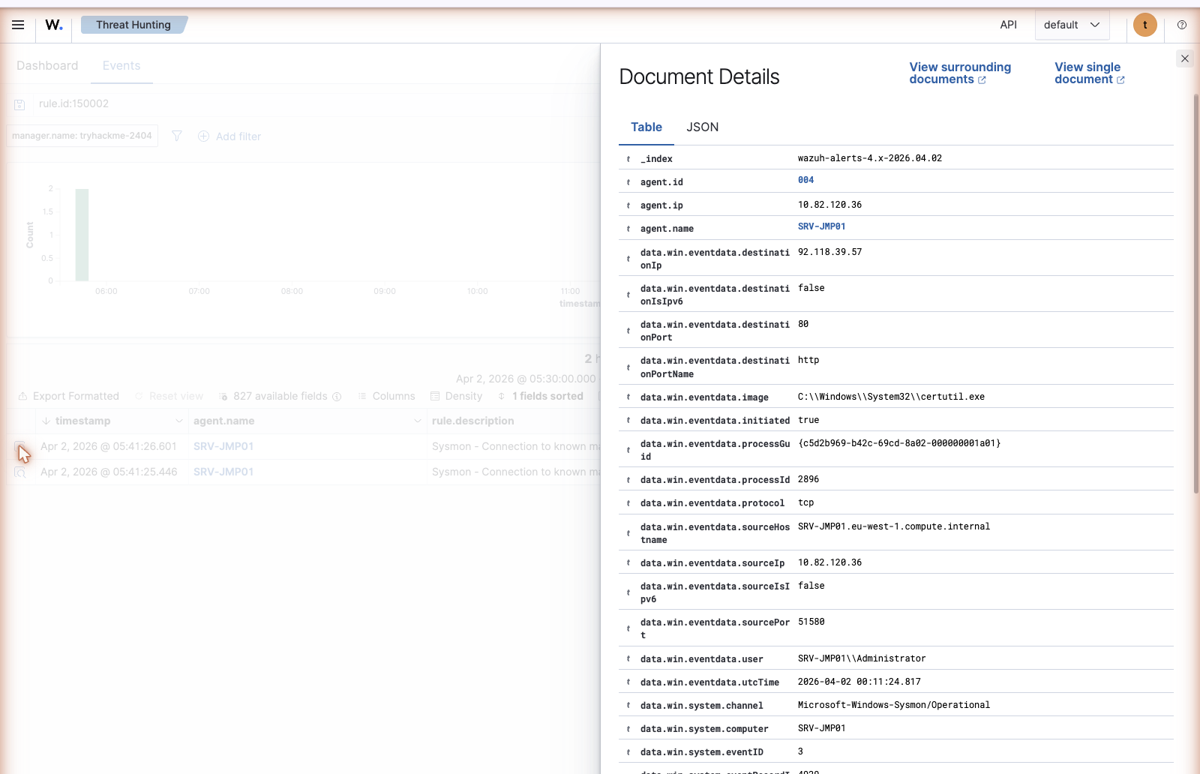This screenshot has height=774, width=1200.
Task: Inspect document at 05:41:26.601 row
Action: (x=20, y=447)
